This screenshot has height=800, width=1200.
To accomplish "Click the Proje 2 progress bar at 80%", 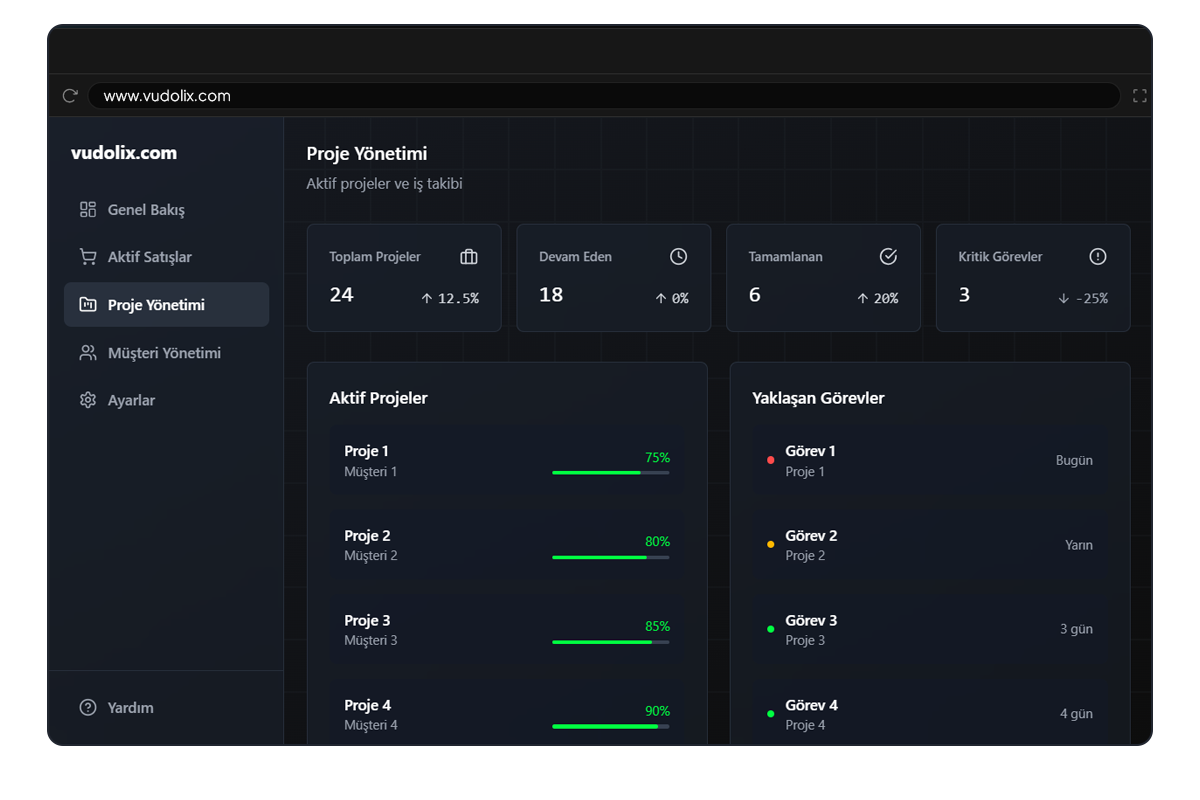I will 610,557.
